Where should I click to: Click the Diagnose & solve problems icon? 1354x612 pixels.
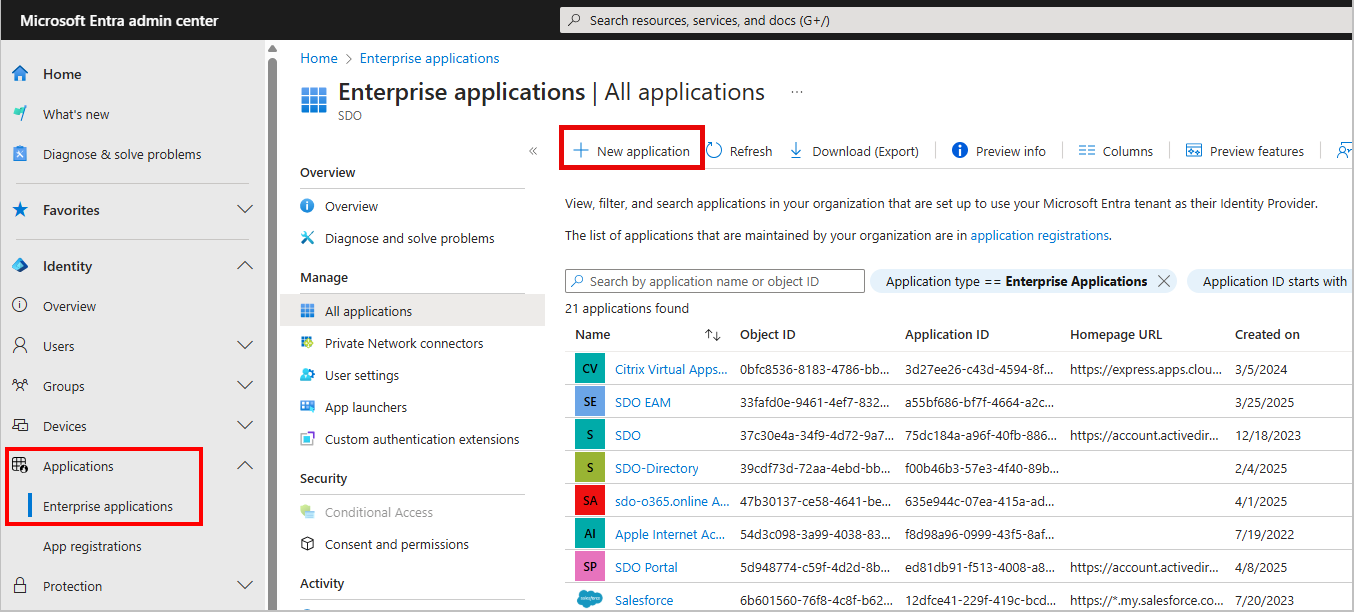20,154
